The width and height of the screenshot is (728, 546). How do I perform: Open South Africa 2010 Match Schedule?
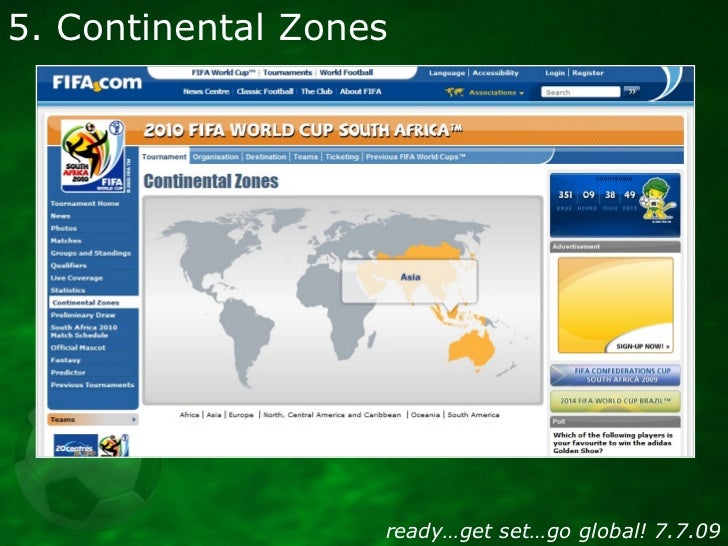[84, 331]
